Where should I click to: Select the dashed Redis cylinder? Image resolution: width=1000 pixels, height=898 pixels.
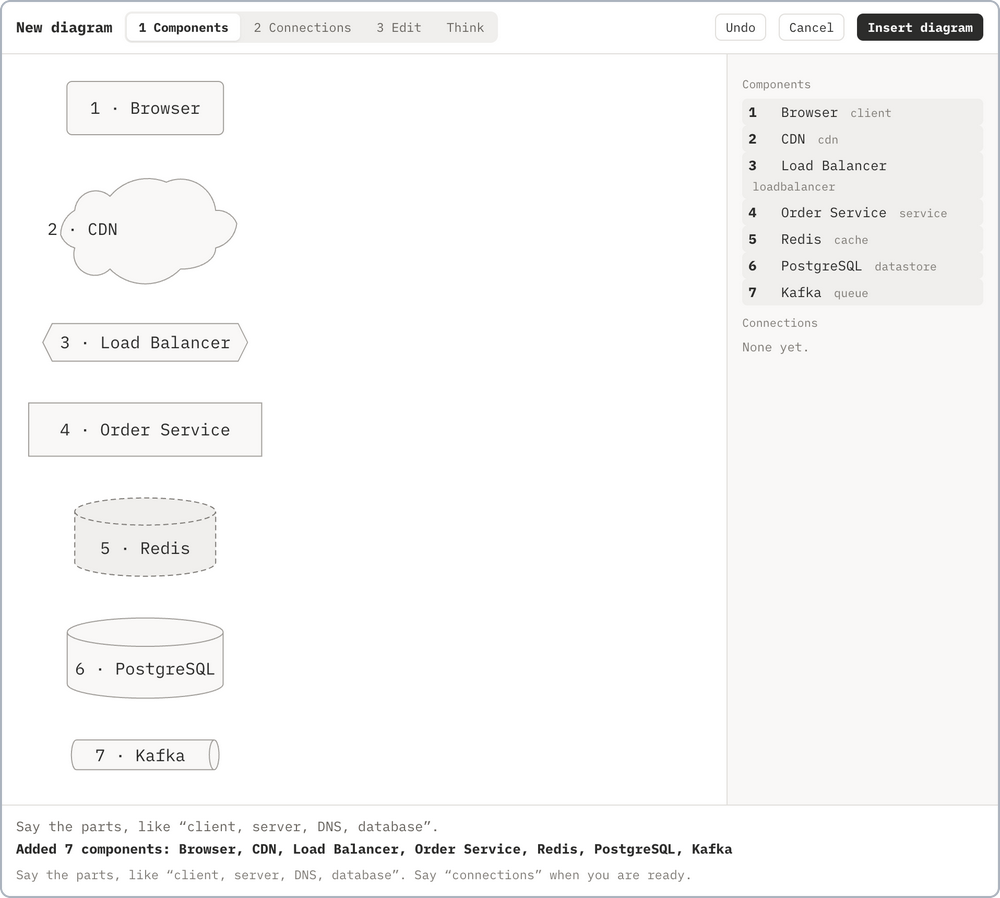coord(145,537)
